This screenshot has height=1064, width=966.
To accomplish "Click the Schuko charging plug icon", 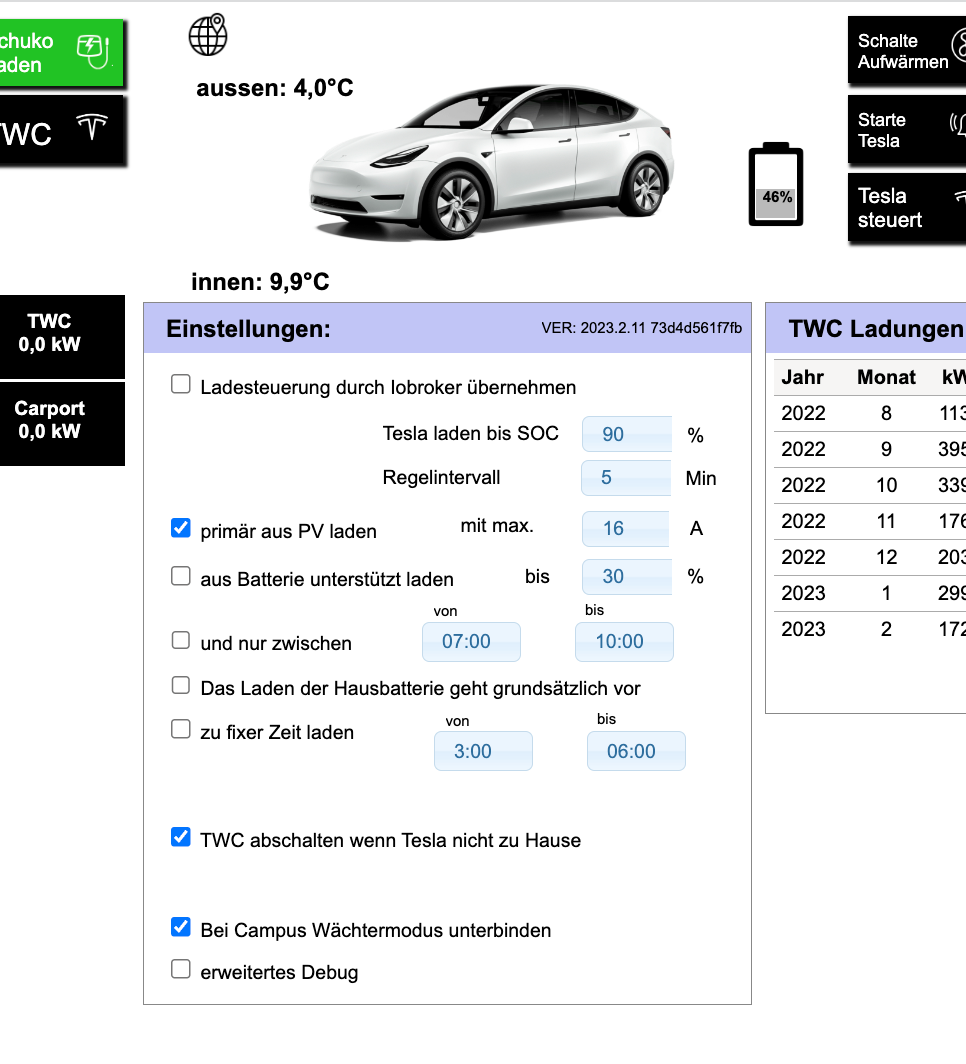I will coord(93,52).
